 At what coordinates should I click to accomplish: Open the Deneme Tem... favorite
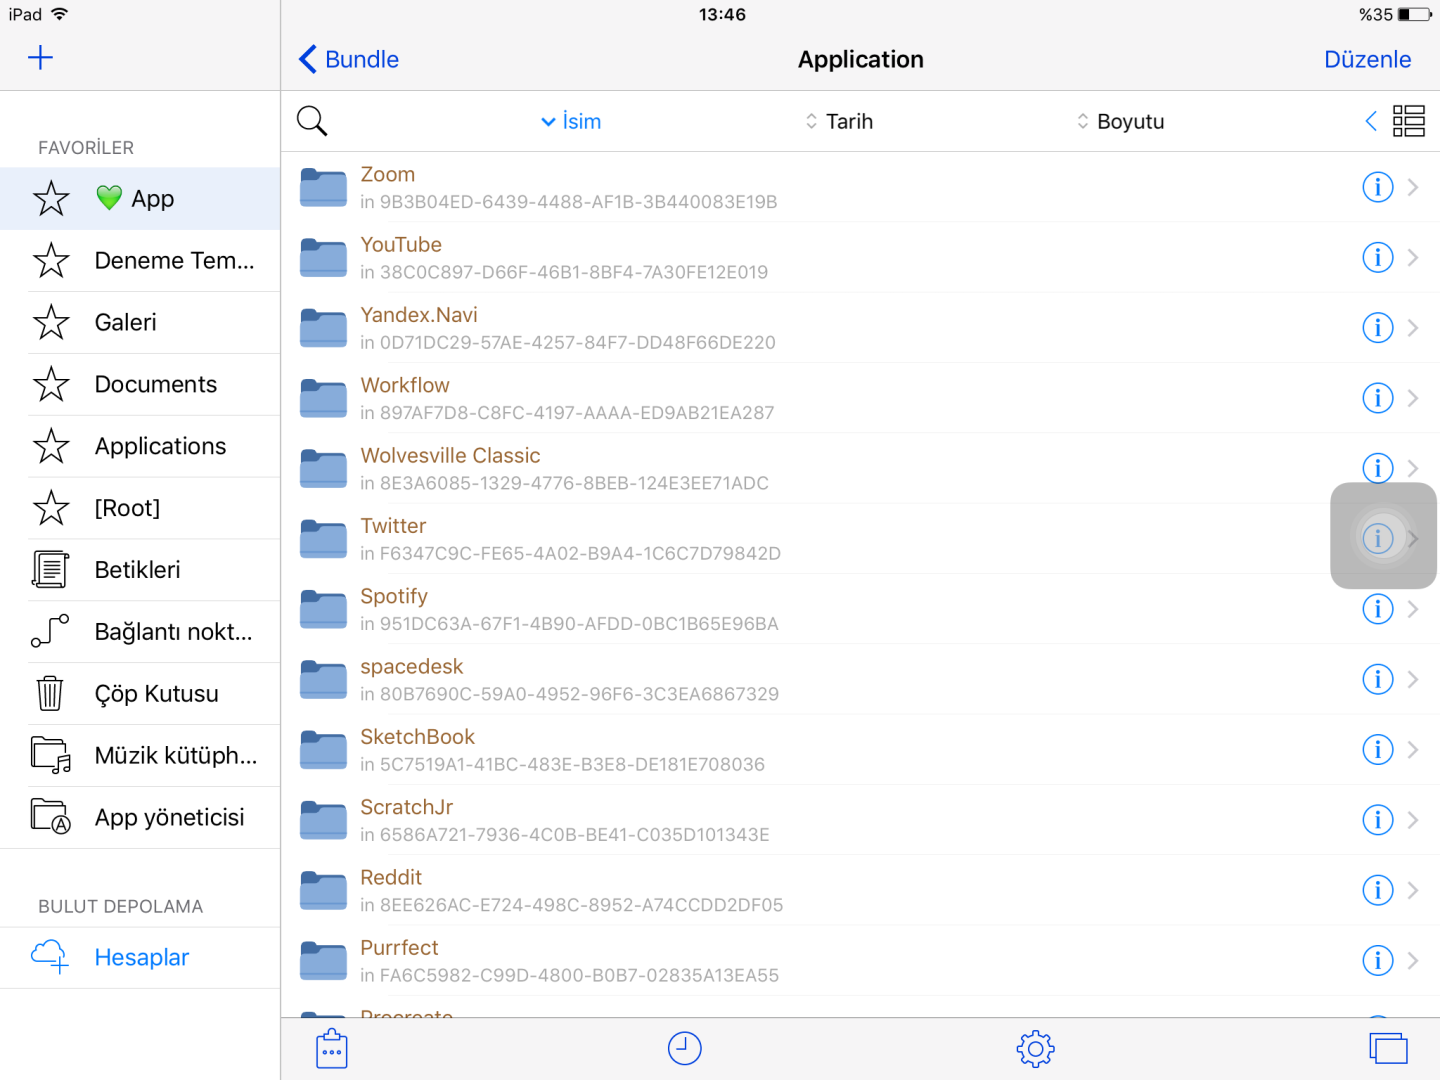click(140, 261)
